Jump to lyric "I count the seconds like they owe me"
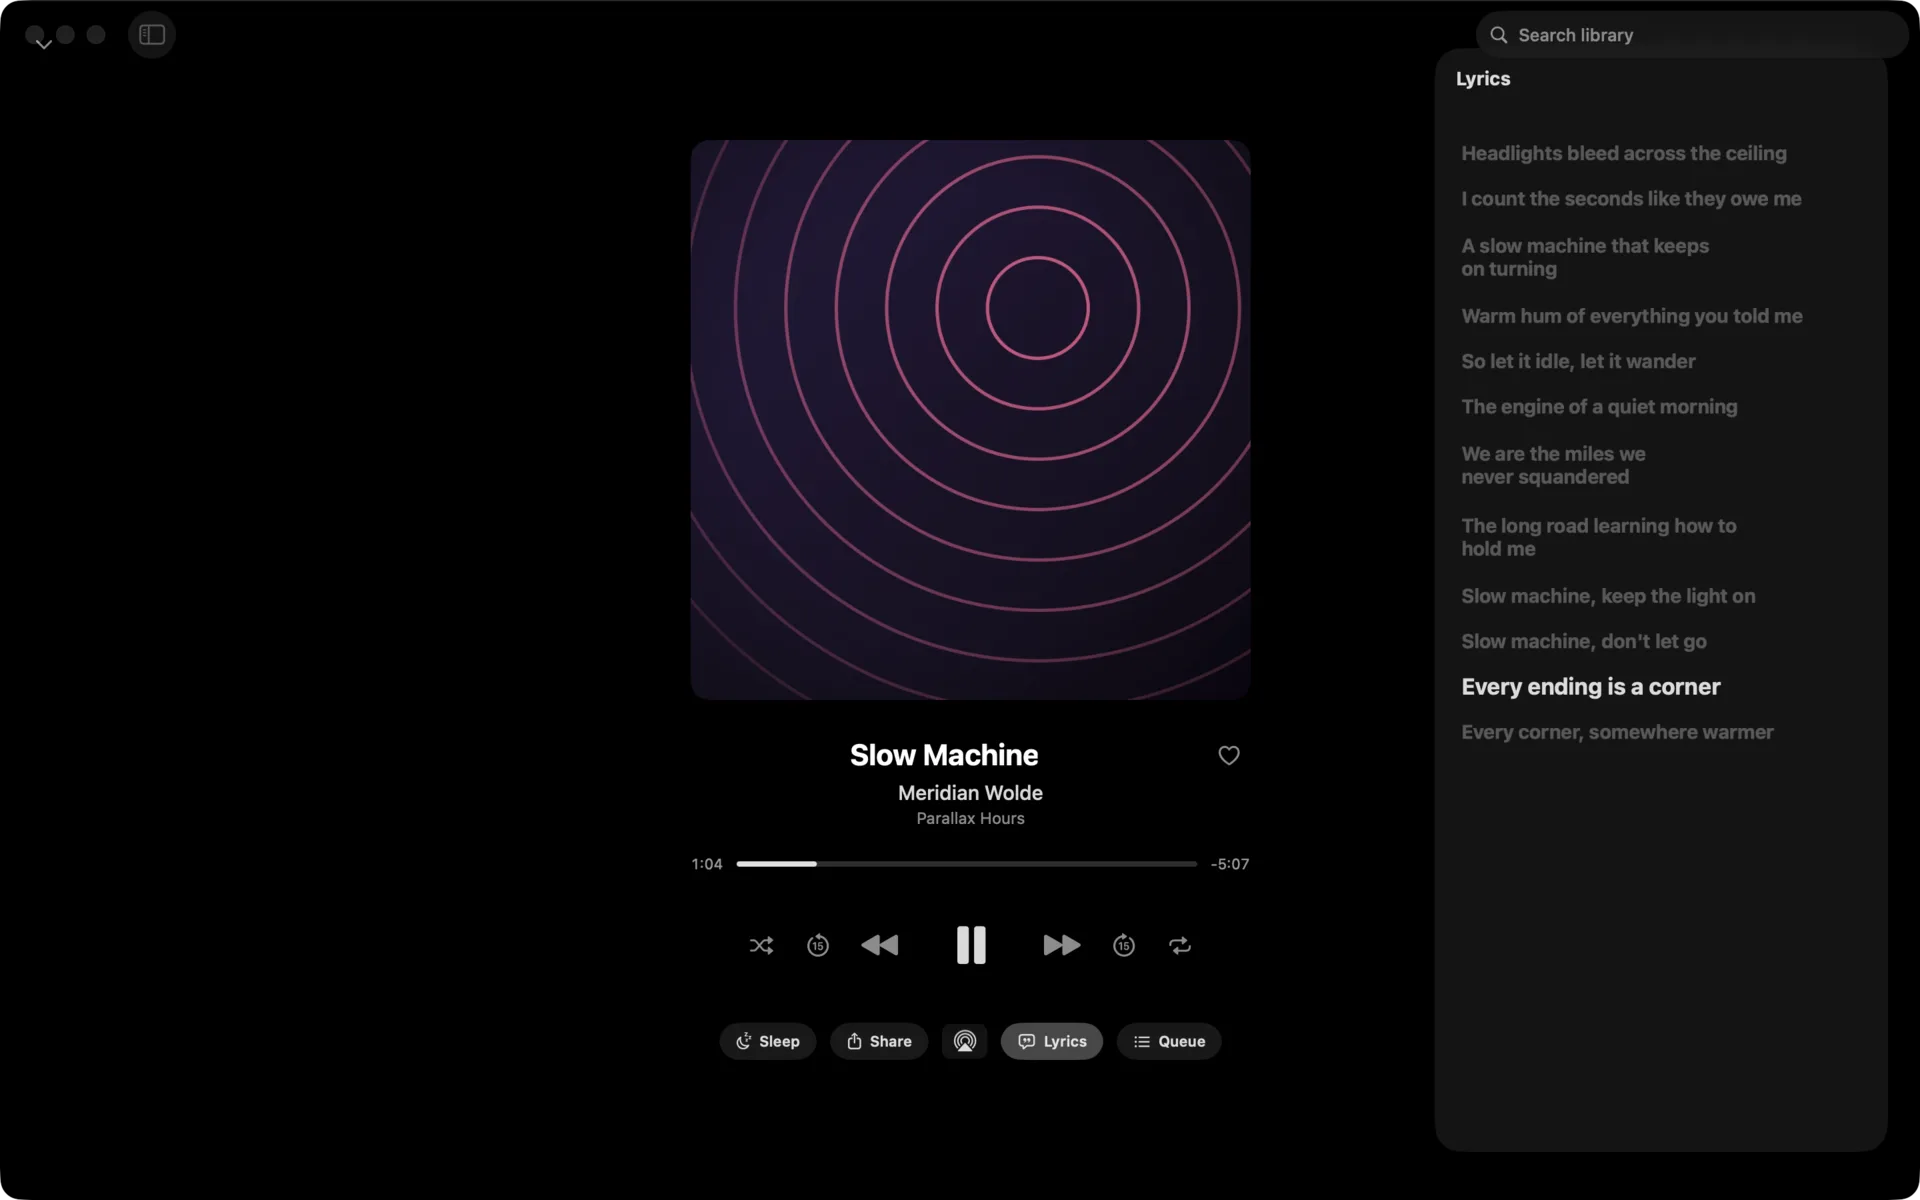Screen dimensions: 1920x1200 (x=1631, y=199)
